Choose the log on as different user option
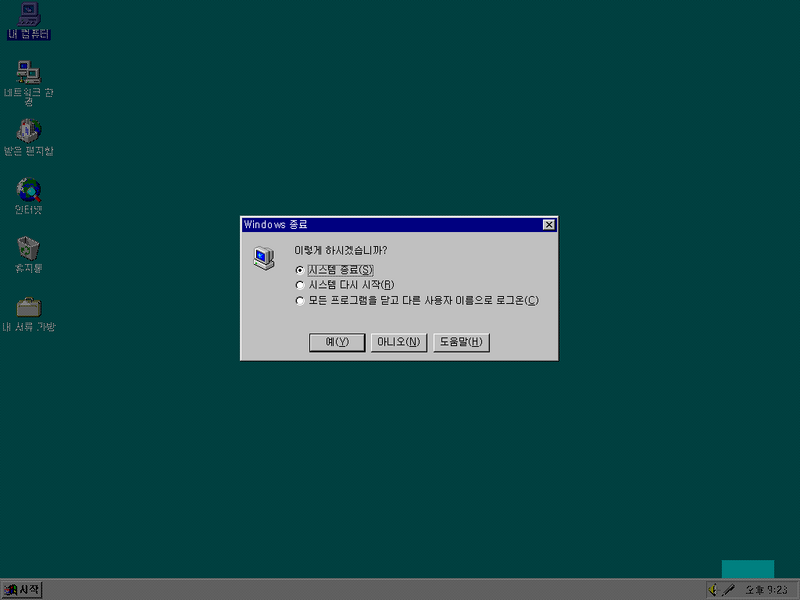Viewport: 800px width, 600px height. click(x=417, y=300)
